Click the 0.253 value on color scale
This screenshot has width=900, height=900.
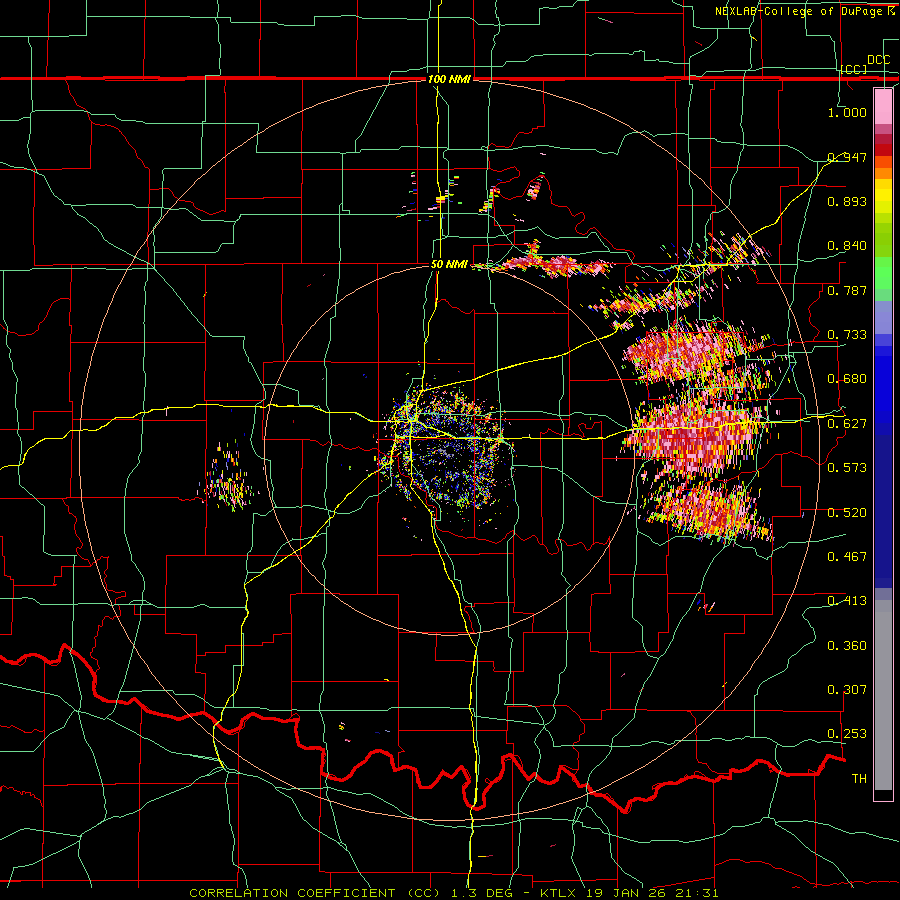pyautogui.click(x=847, y=734)
